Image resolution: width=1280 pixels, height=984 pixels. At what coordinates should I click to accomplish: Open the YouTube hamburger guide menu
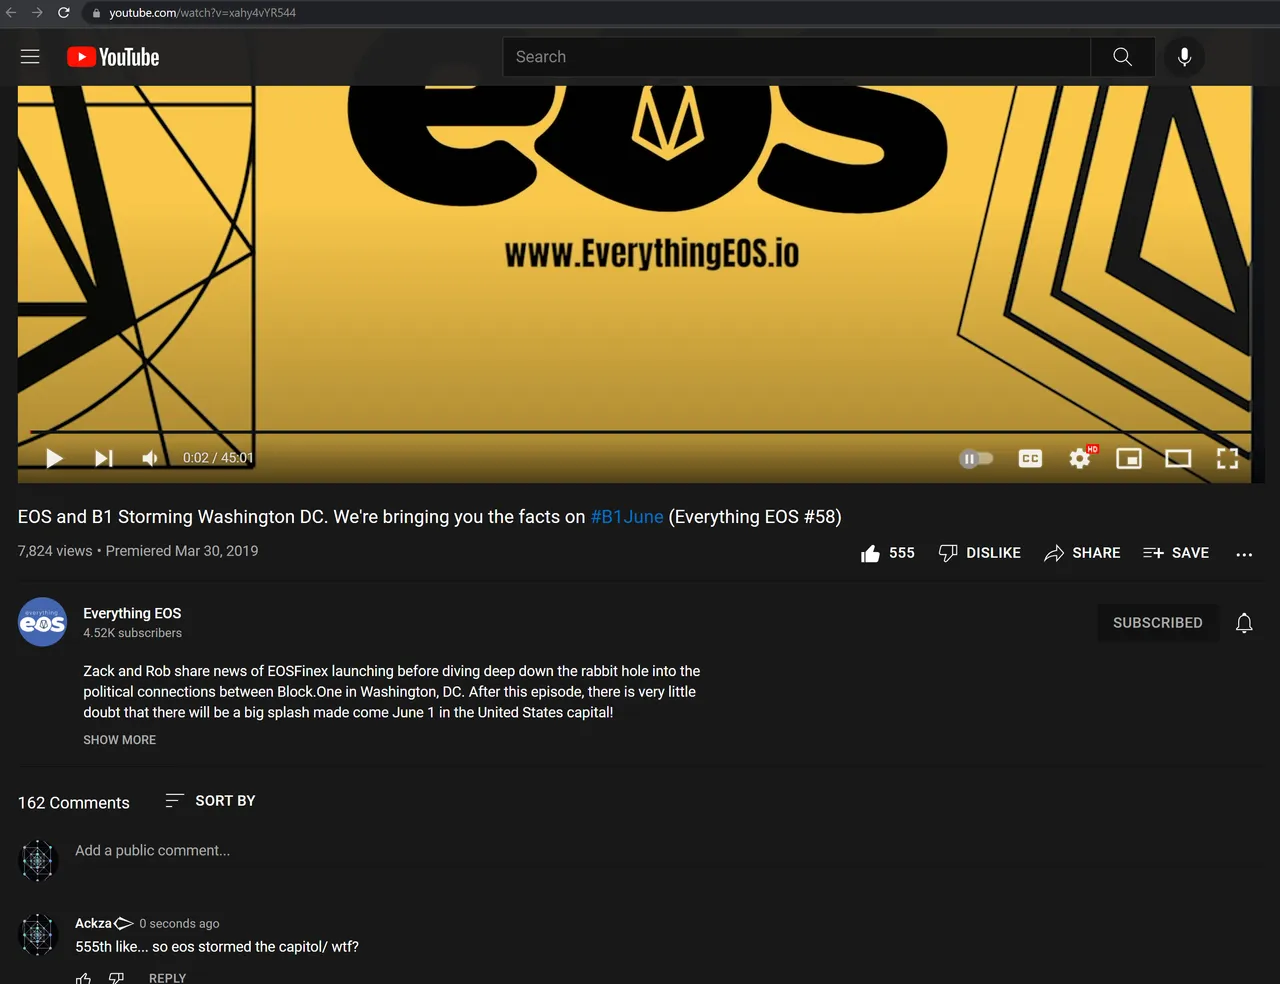(30, 57)
